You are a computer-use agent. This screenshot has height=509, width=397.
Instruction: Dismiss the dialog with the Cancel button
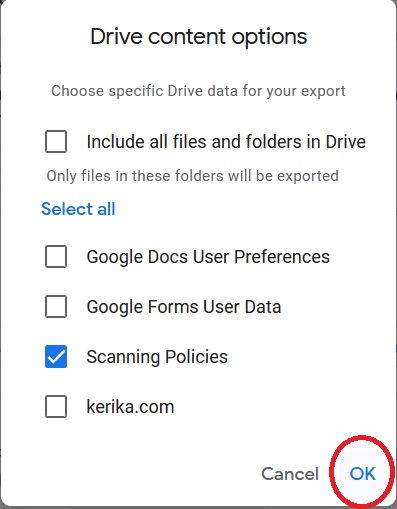(x=290, y=473)
